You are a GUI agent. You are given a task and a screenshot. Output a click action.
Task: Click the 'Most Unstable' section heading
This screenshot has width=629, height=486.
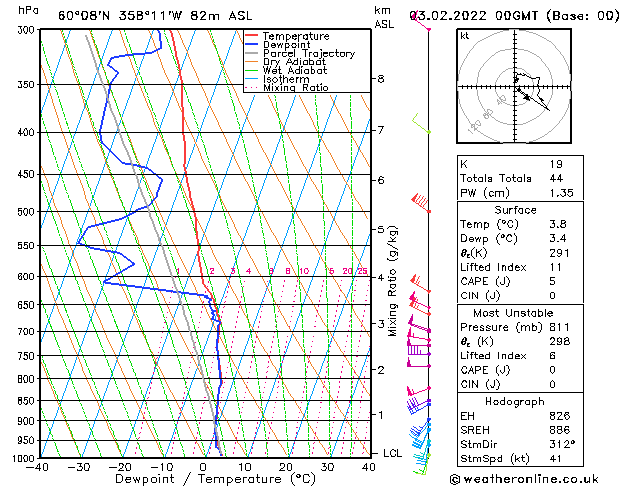tap(513, 313)
